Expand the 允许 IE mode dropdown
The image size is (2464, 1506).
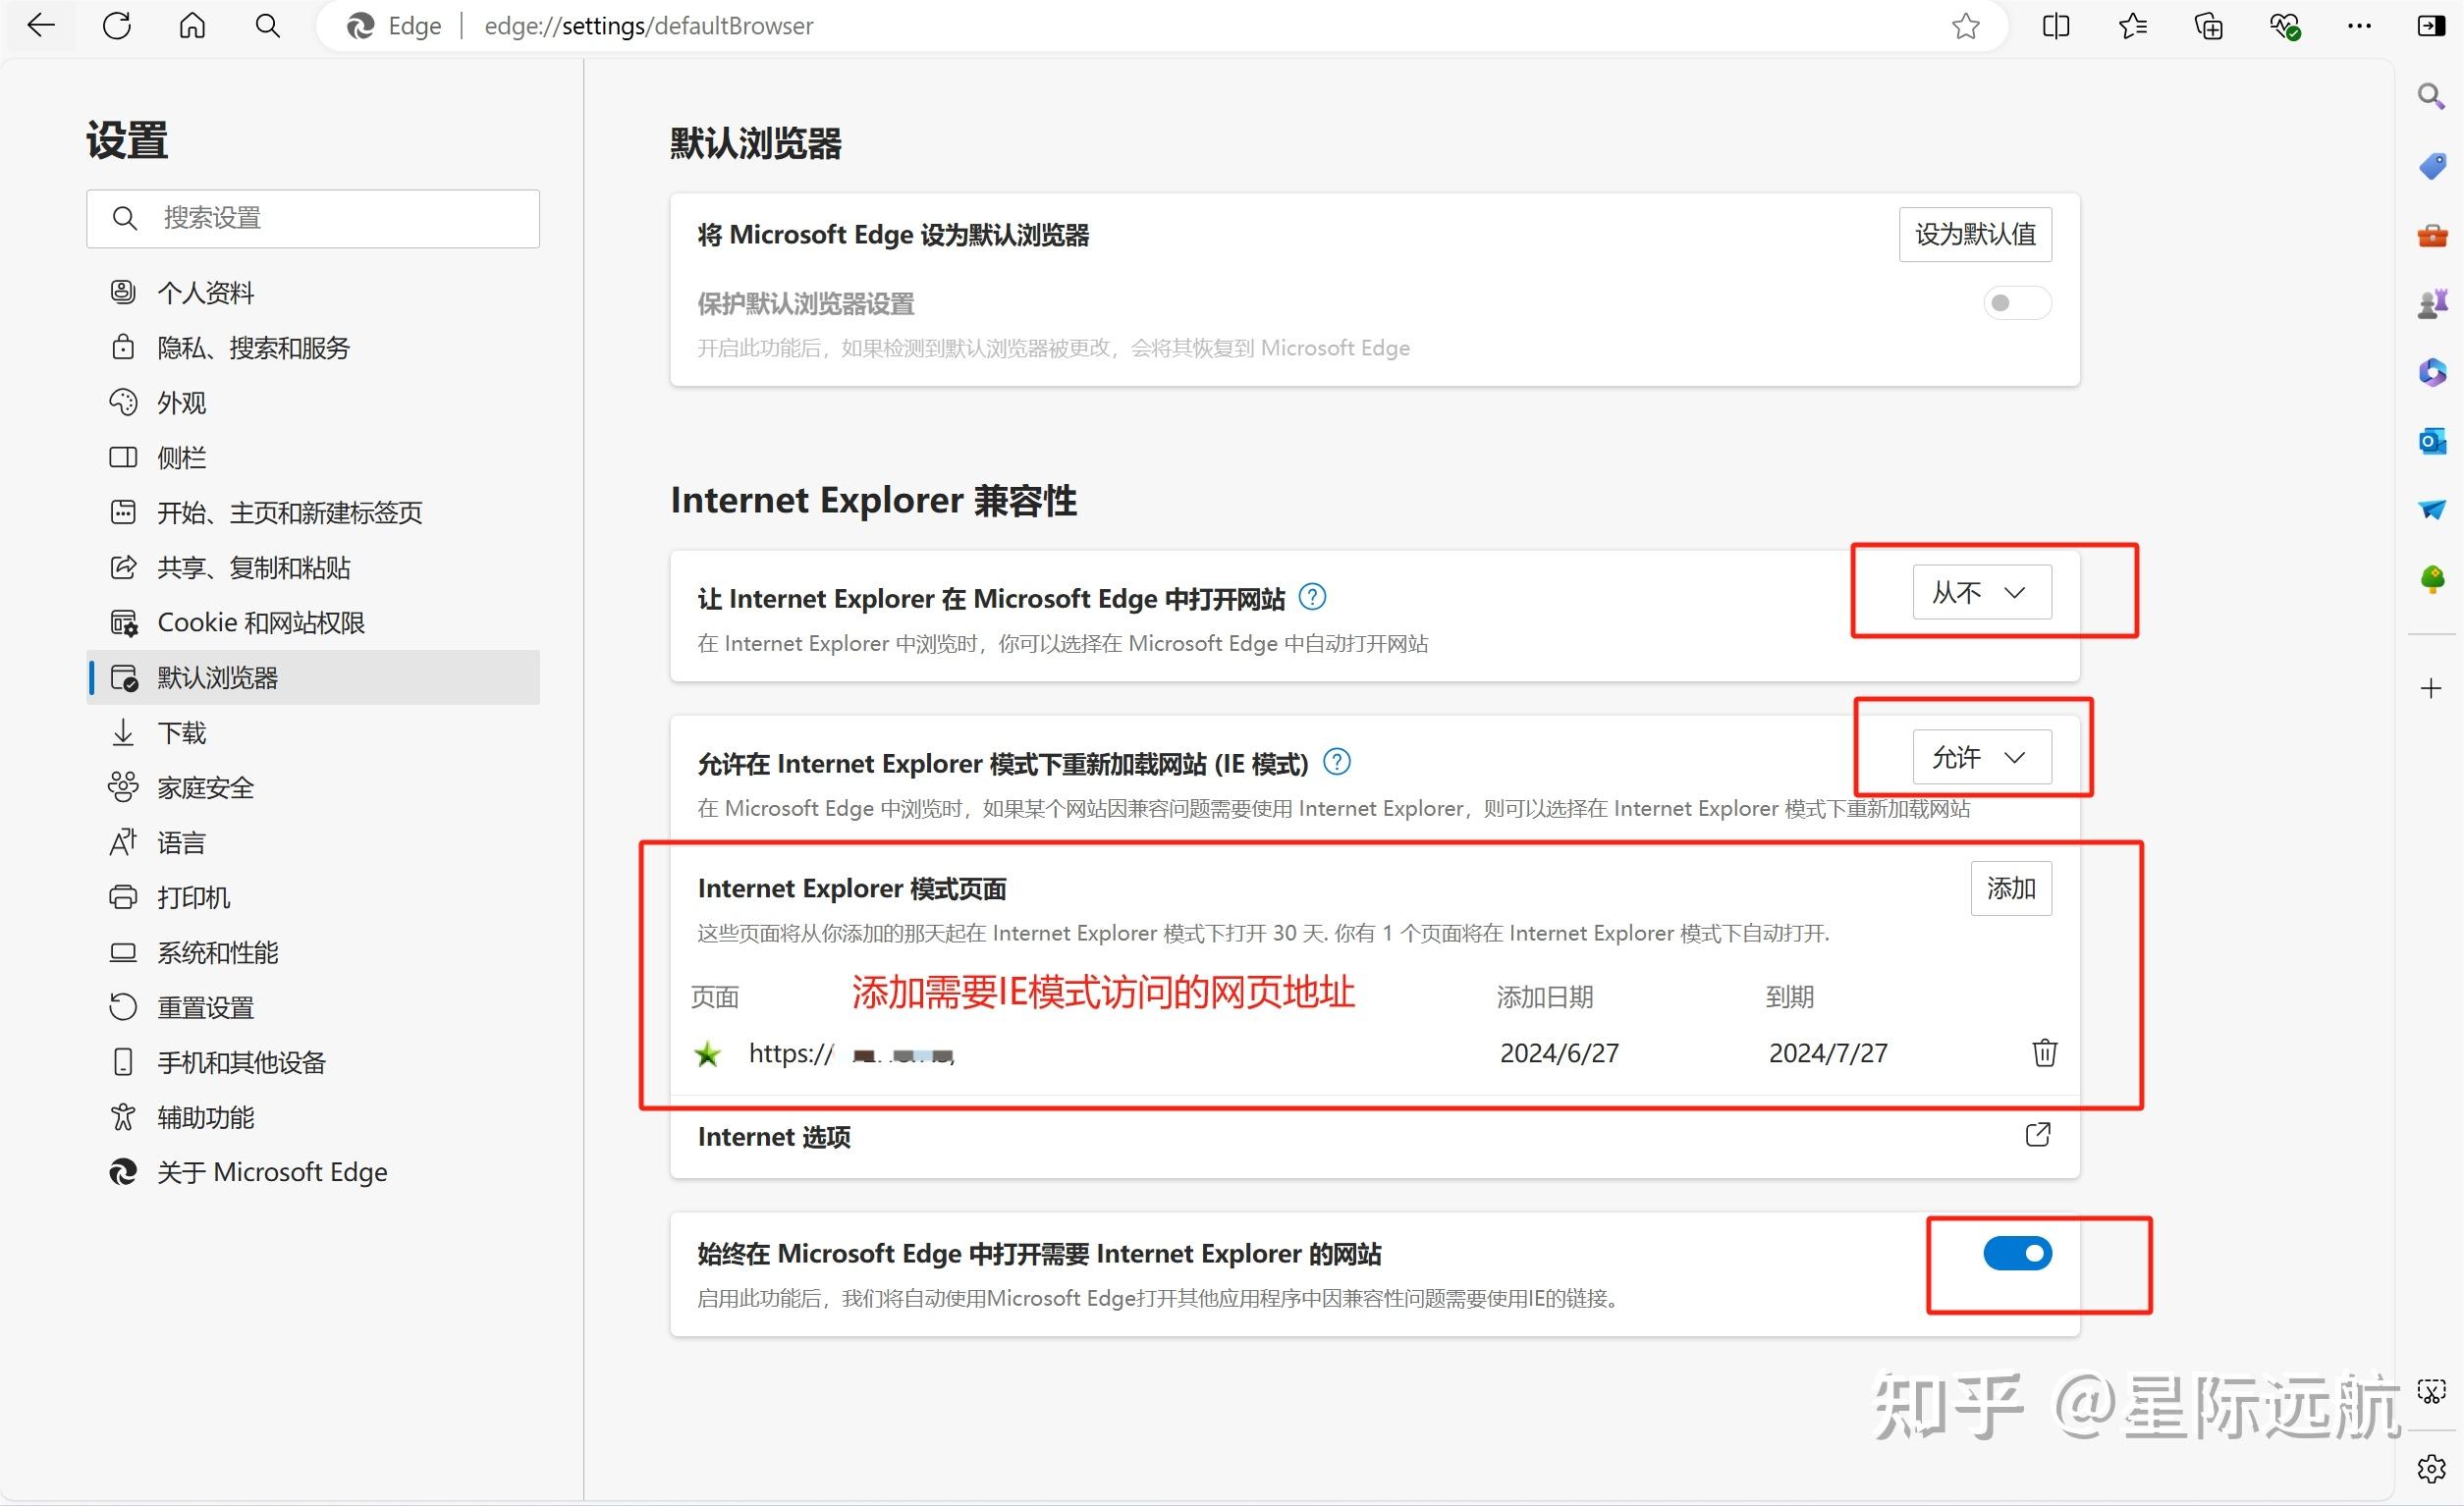coord(1981,758)
